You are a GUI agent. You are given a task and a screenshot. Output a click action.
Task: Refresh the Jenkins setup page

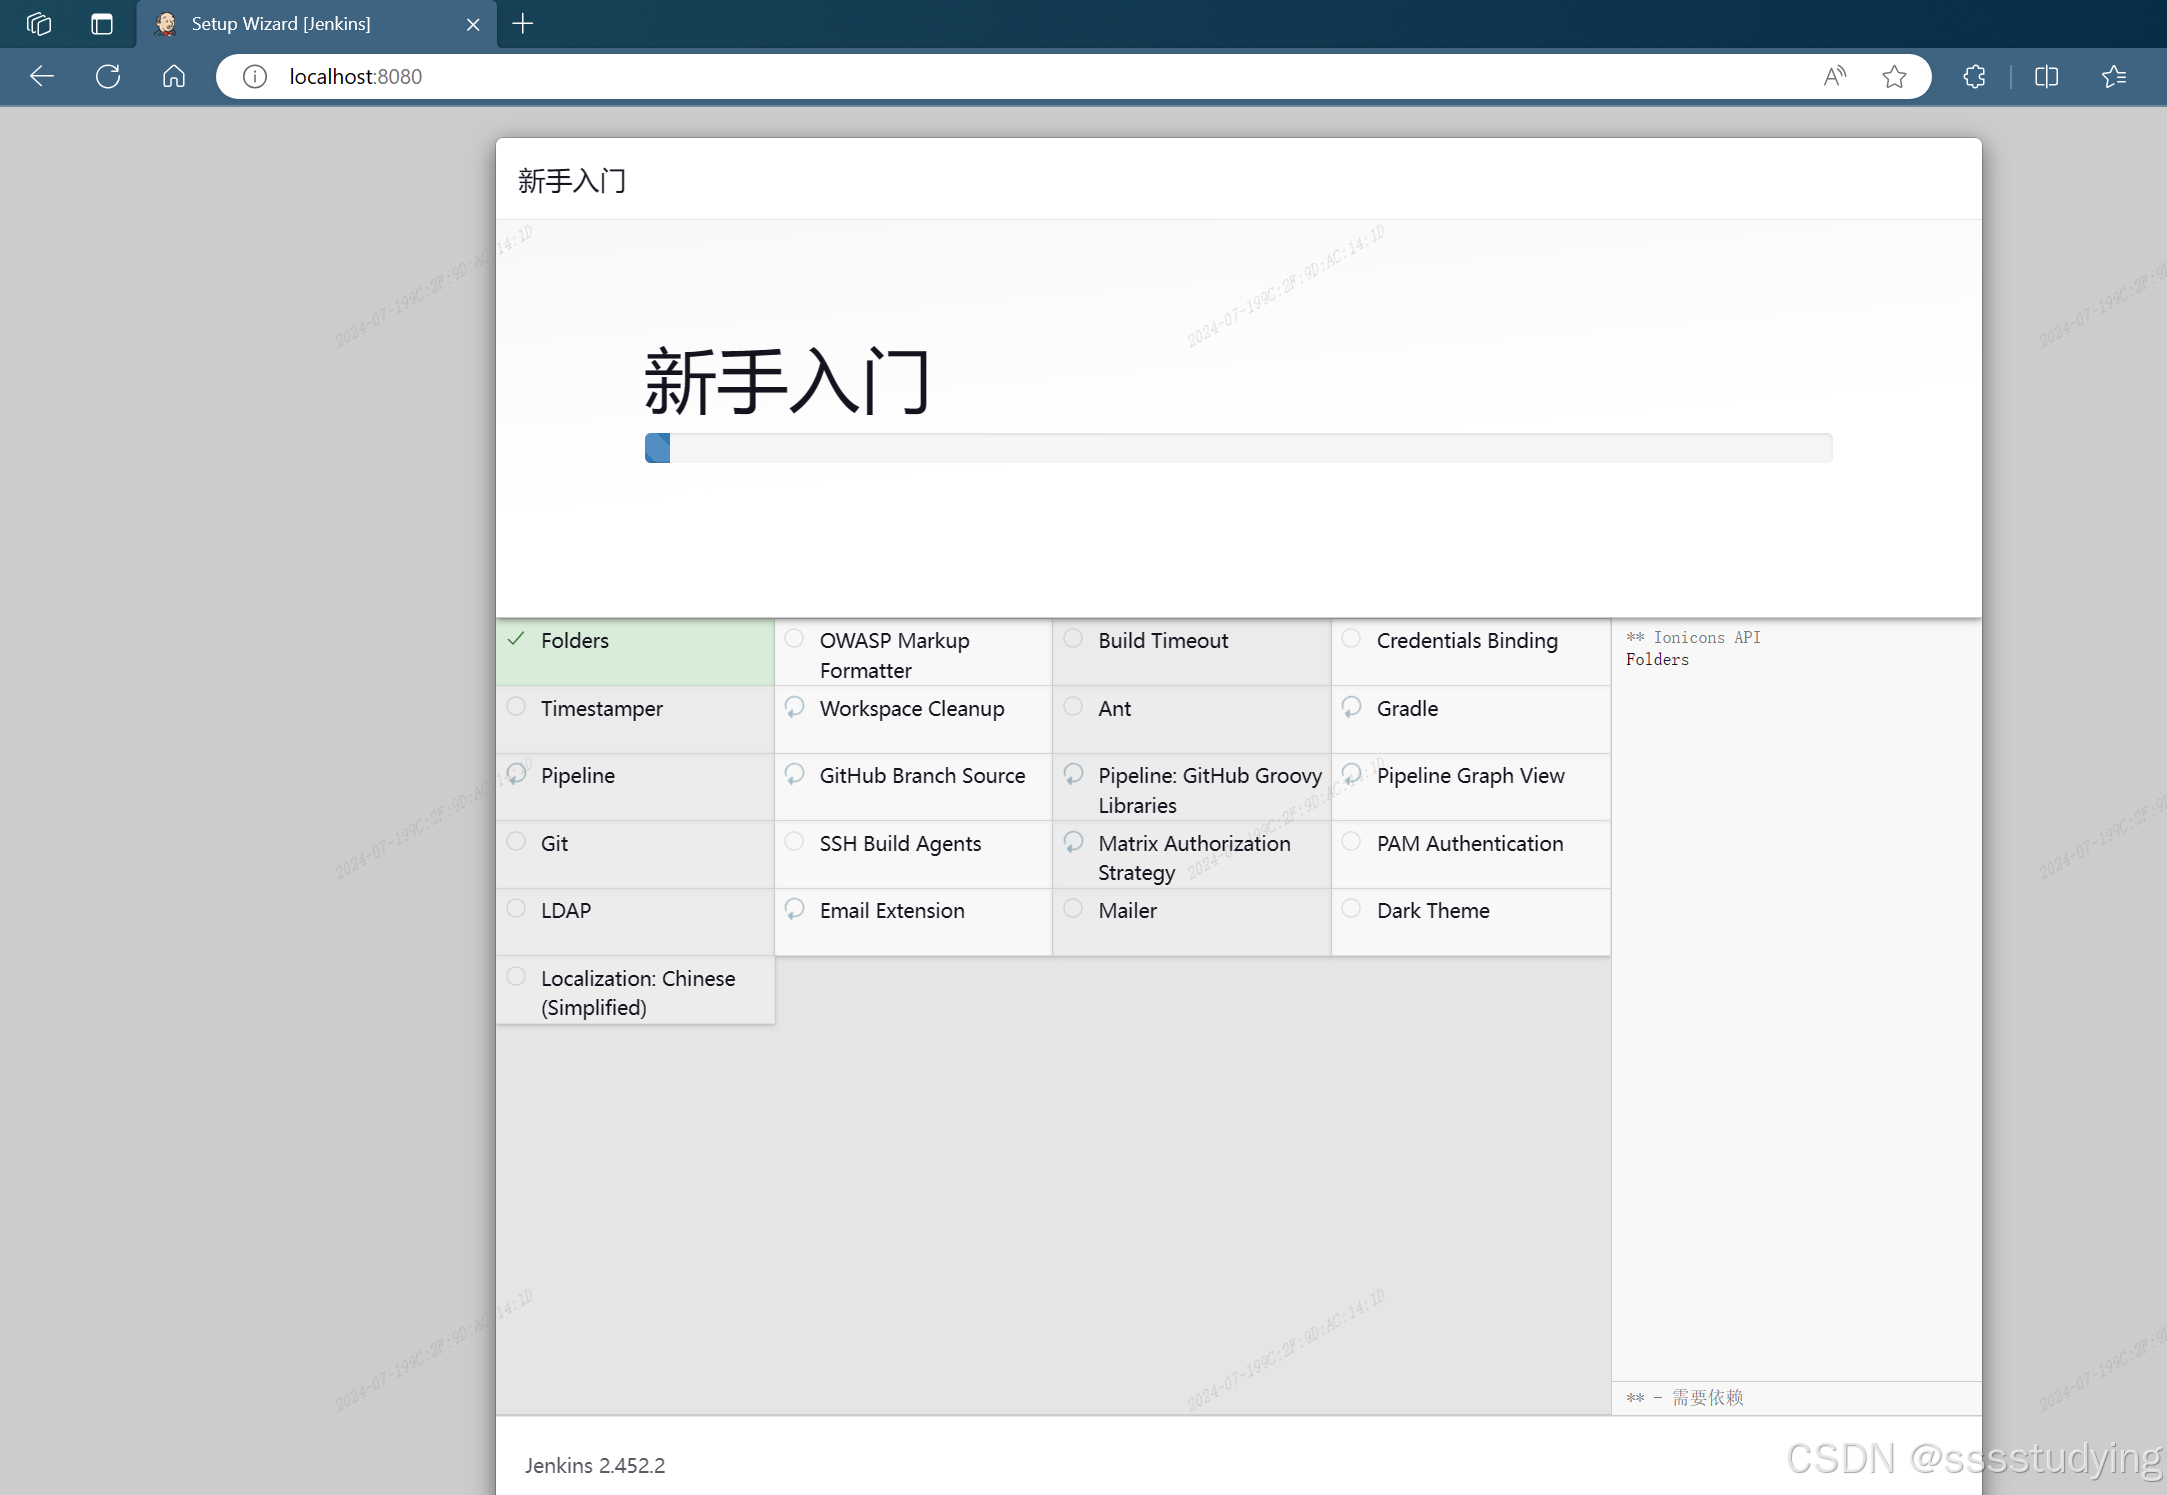point(108,76)
